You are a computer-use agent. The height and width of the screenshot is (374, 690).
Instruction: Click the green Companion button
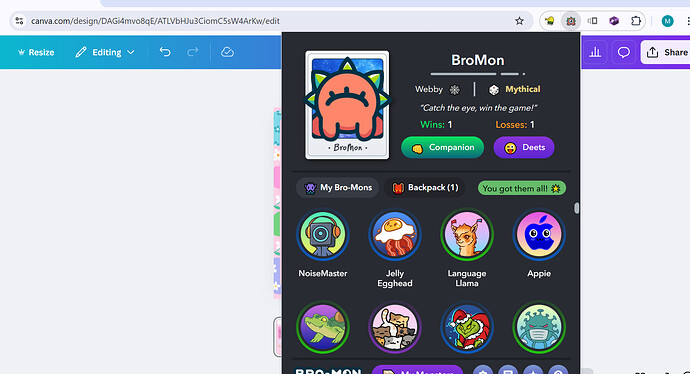(x=442, y=147)
